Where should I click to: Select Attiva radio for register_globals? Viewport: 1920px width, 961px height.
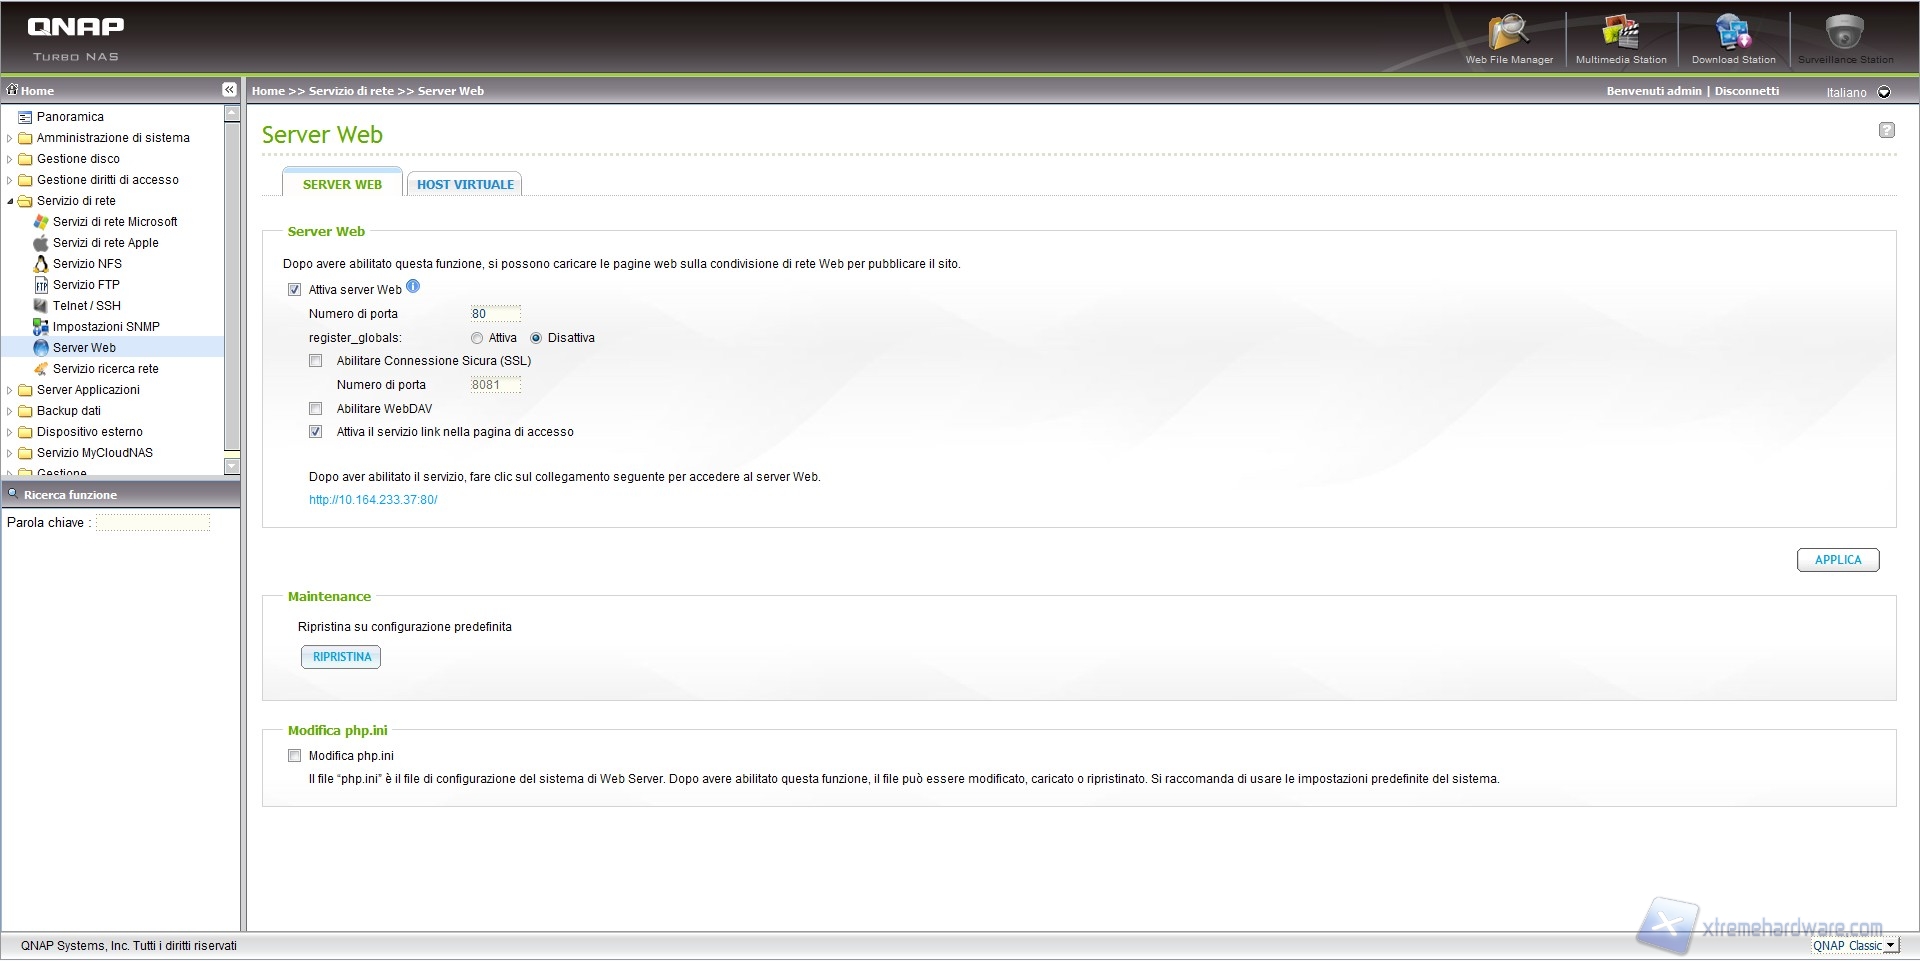pyautogui.click(x=477, y=339)
